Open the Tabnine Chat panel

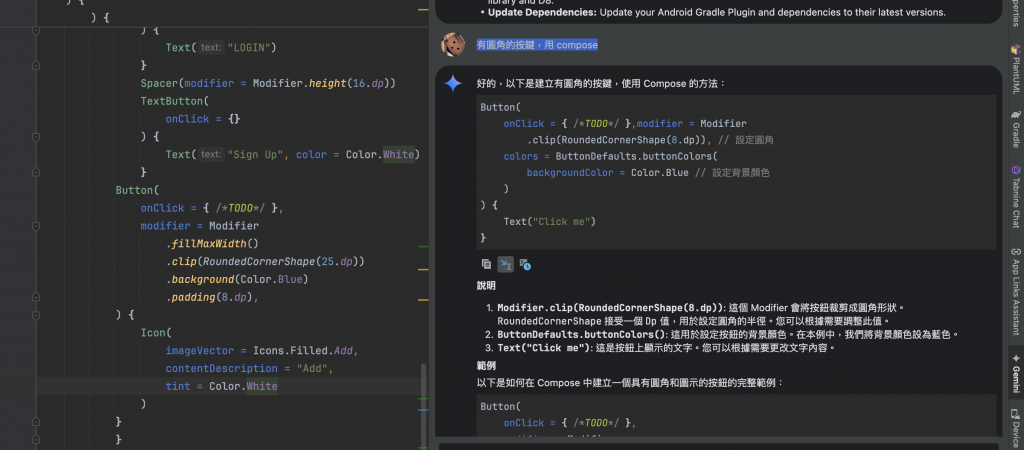(x=1016, y=196)
